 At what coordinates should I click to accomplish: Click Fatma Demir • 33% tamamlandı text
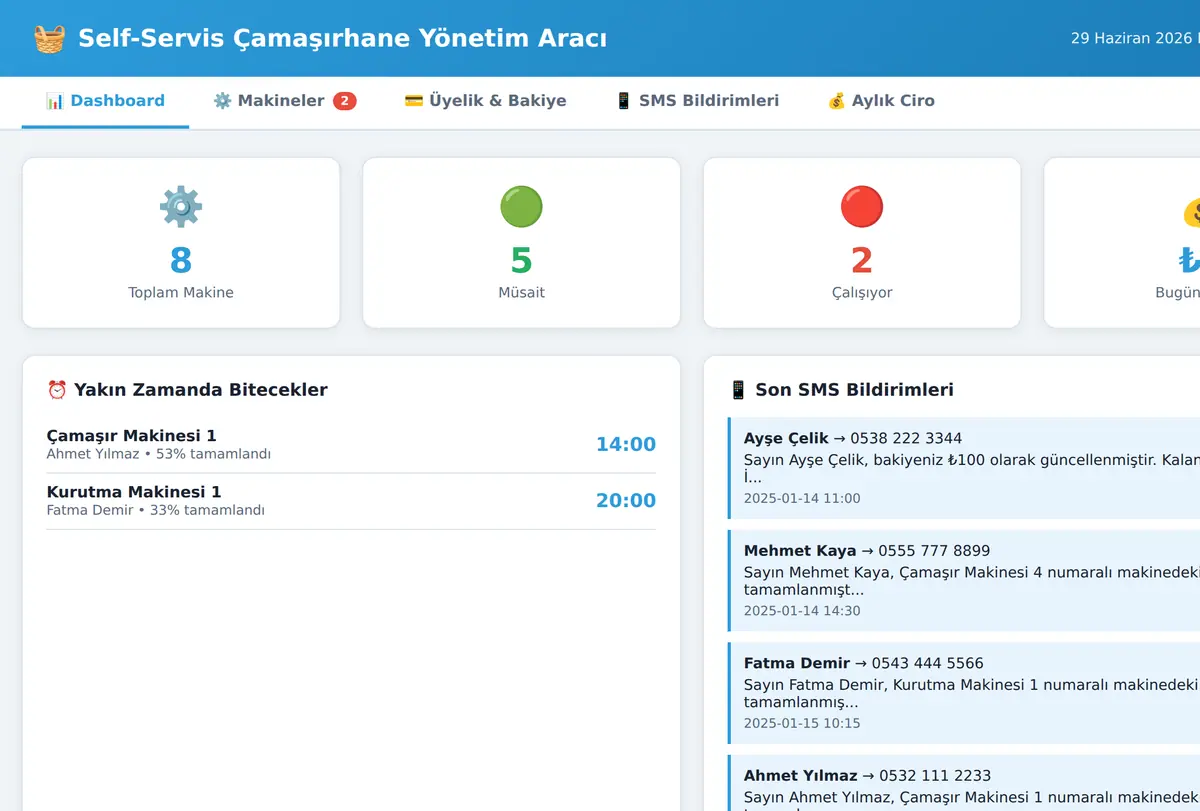pyautogui.click(x=155, y=510)
